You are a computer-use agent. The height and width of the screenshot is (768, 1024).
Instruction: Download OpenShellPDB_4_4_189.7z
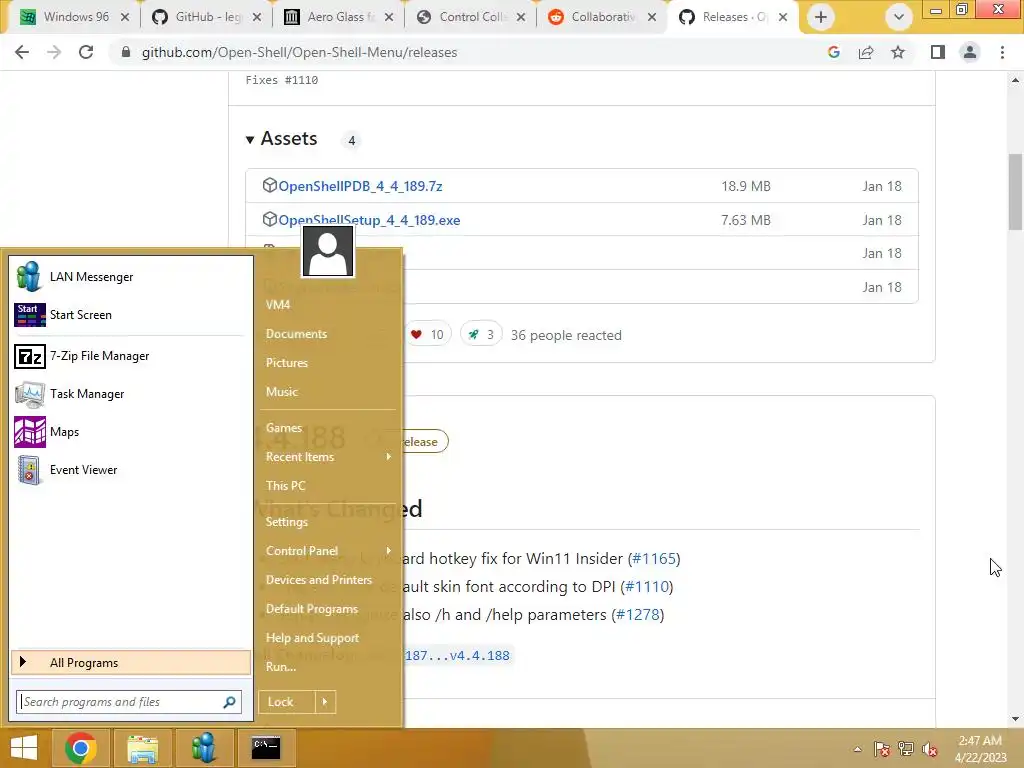[360, 186]
